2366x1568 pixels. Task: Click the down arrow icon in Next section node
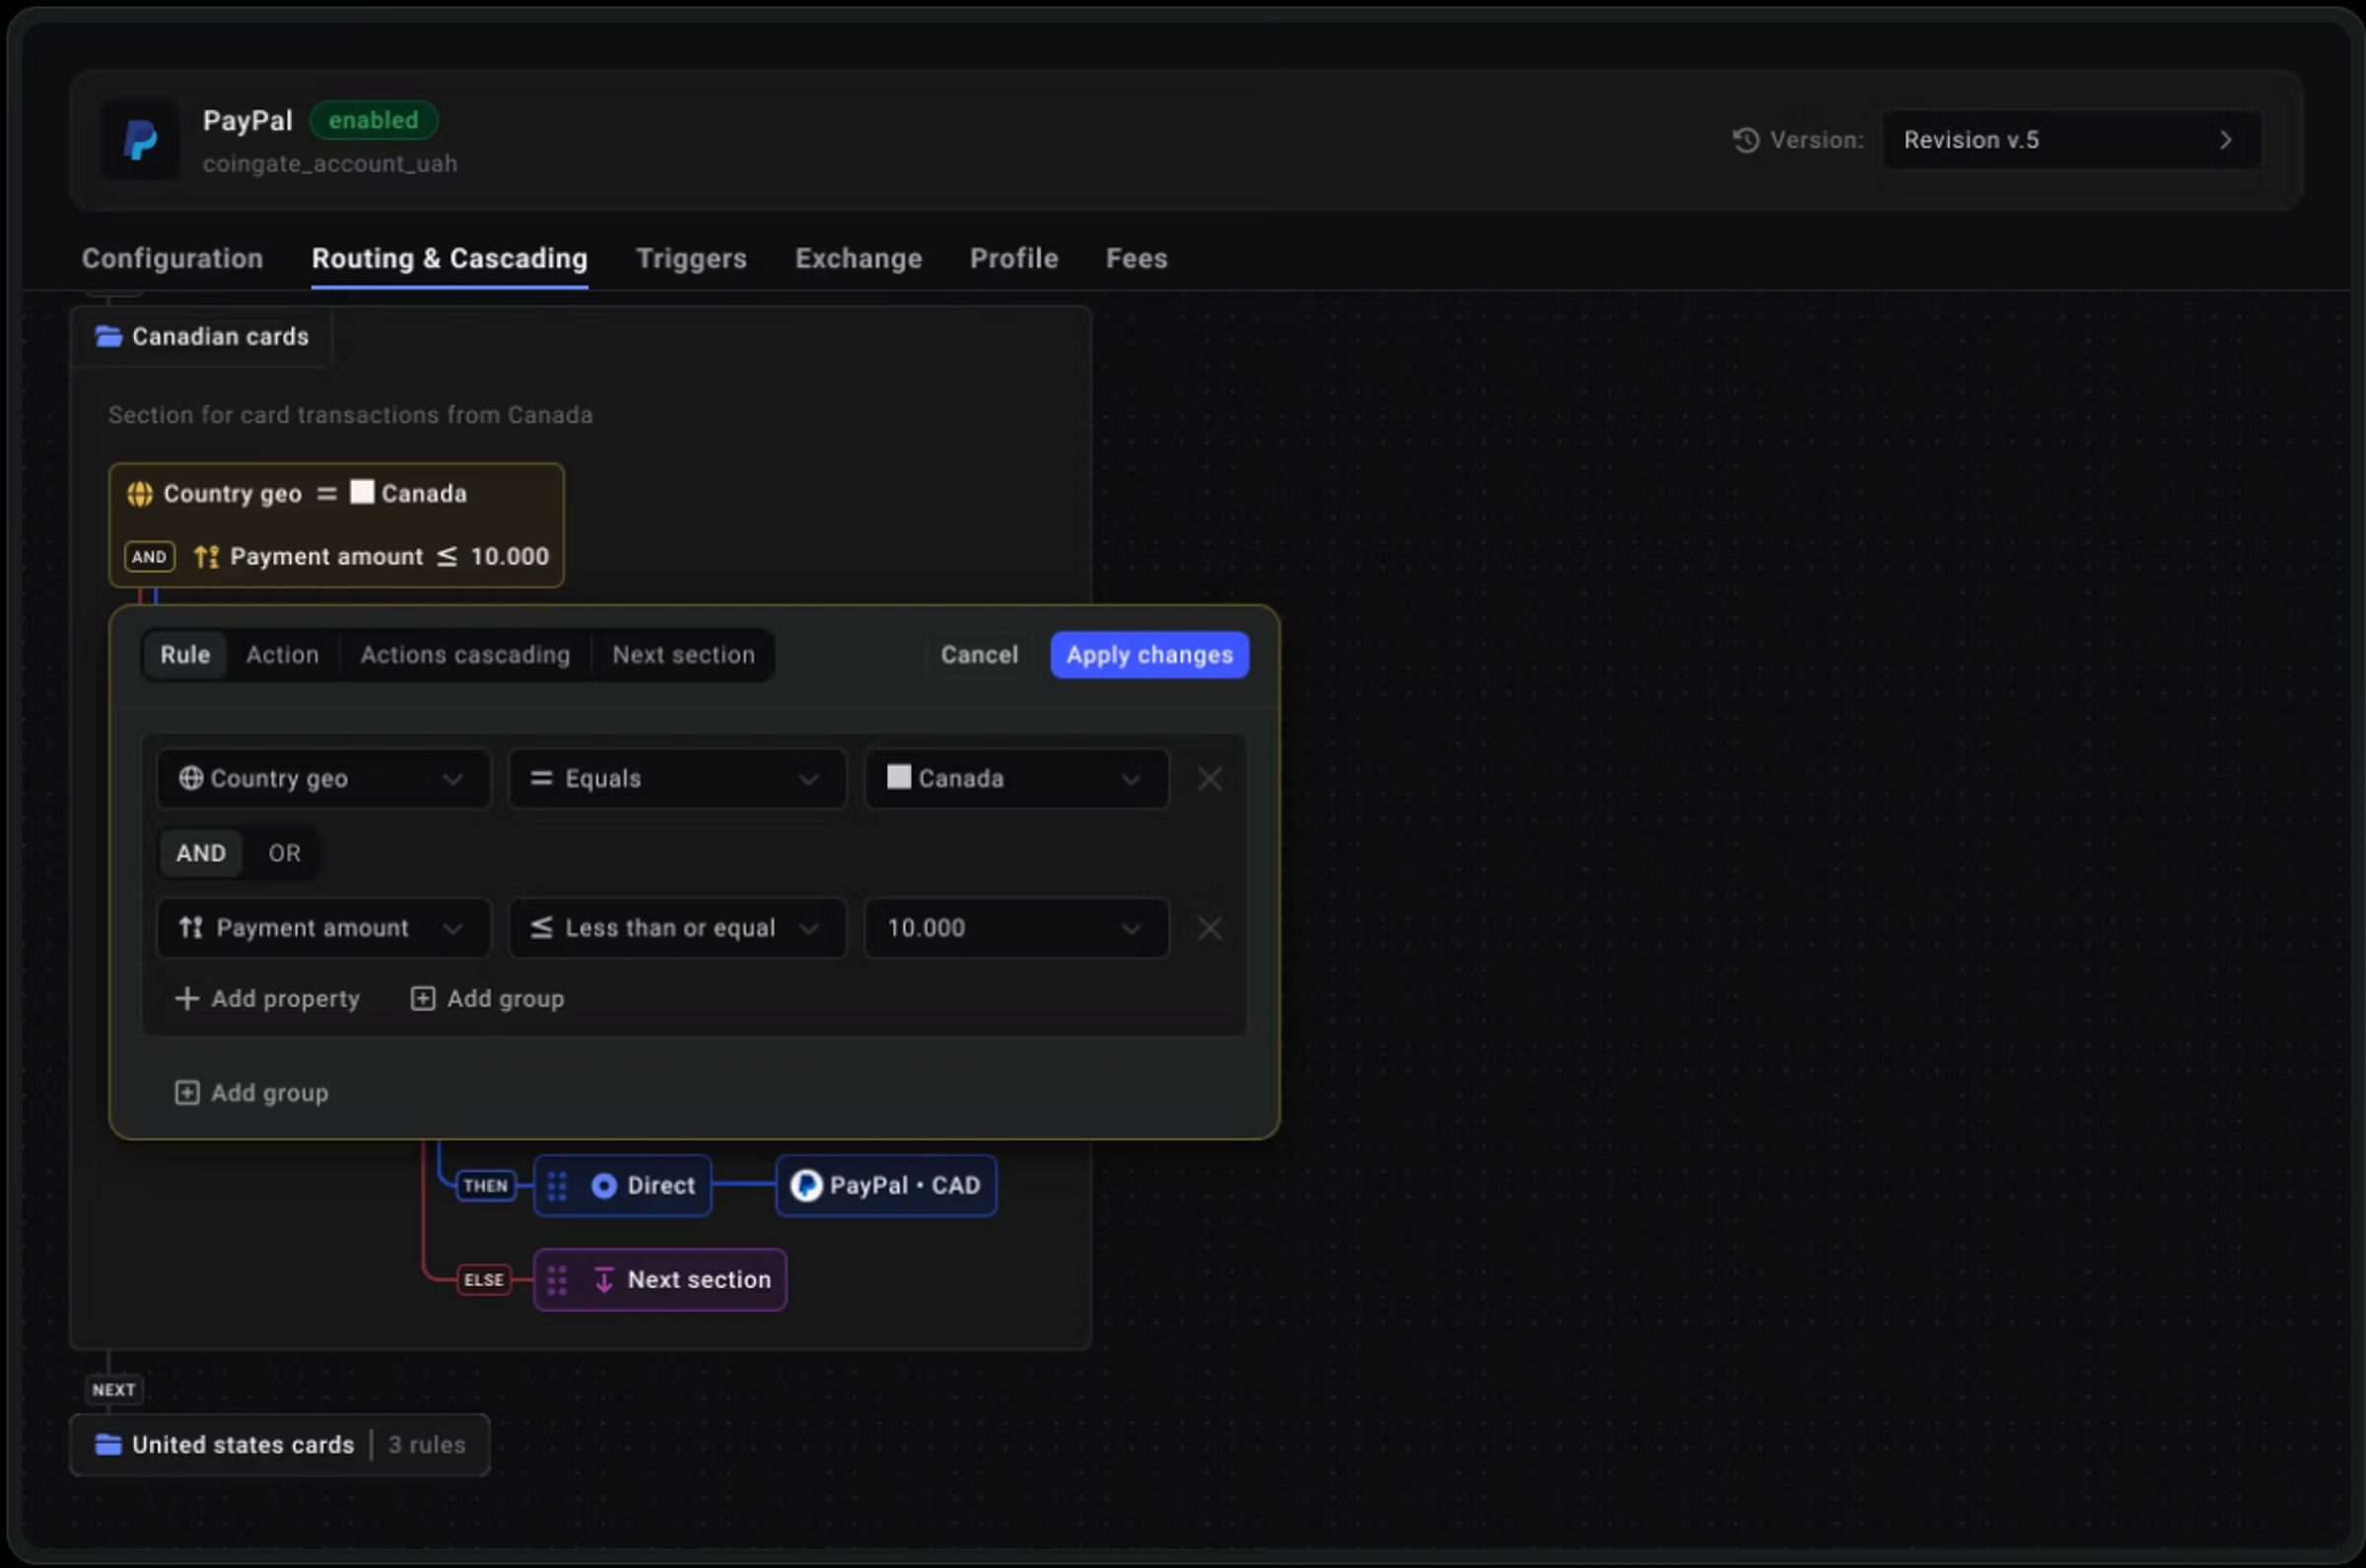tap(604, 1280)
